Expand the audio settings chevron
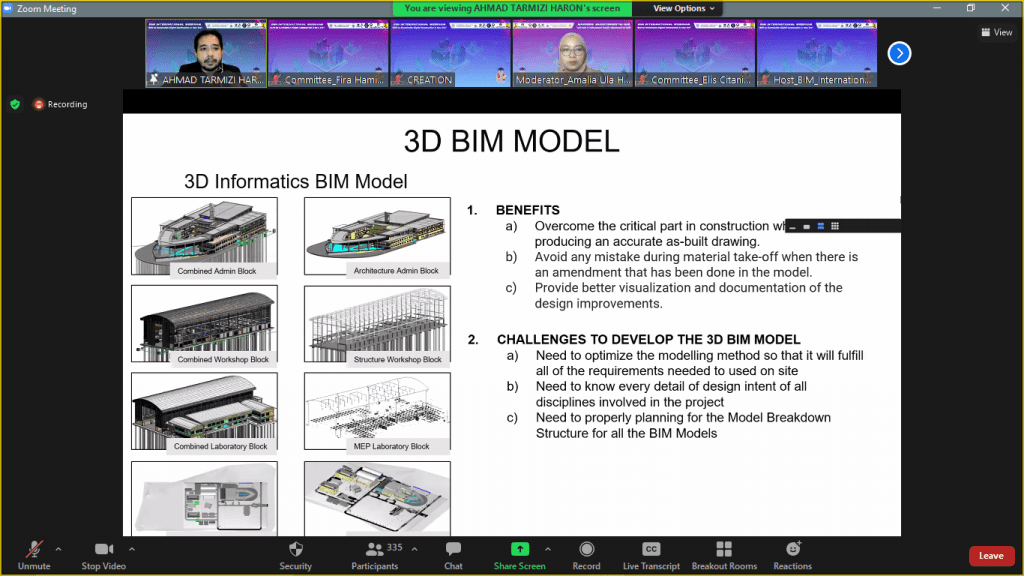 point(57,547)
